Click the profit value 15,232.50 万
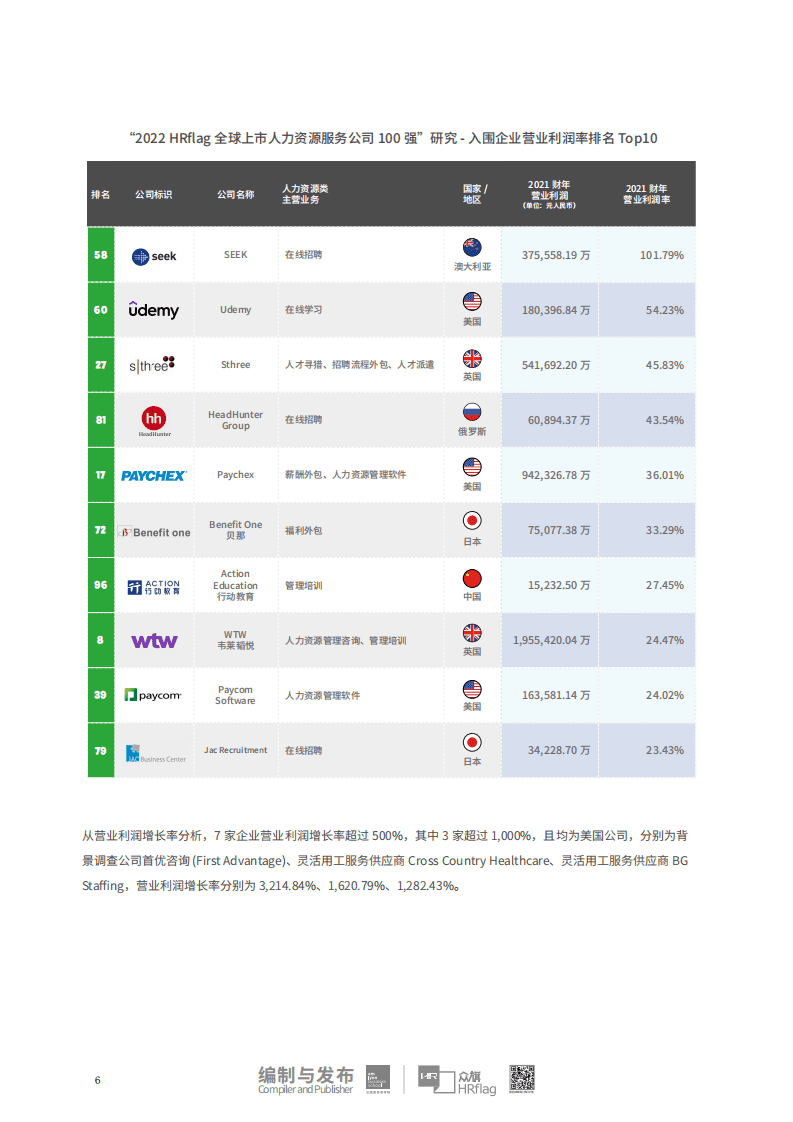 (559, 585)
